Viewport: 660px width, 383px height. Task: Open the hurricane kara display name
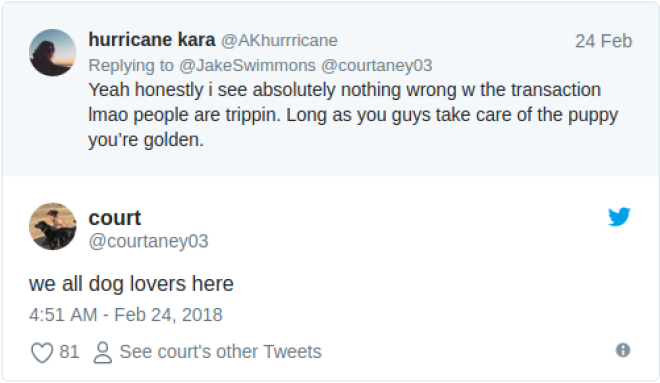pos(152,40)
